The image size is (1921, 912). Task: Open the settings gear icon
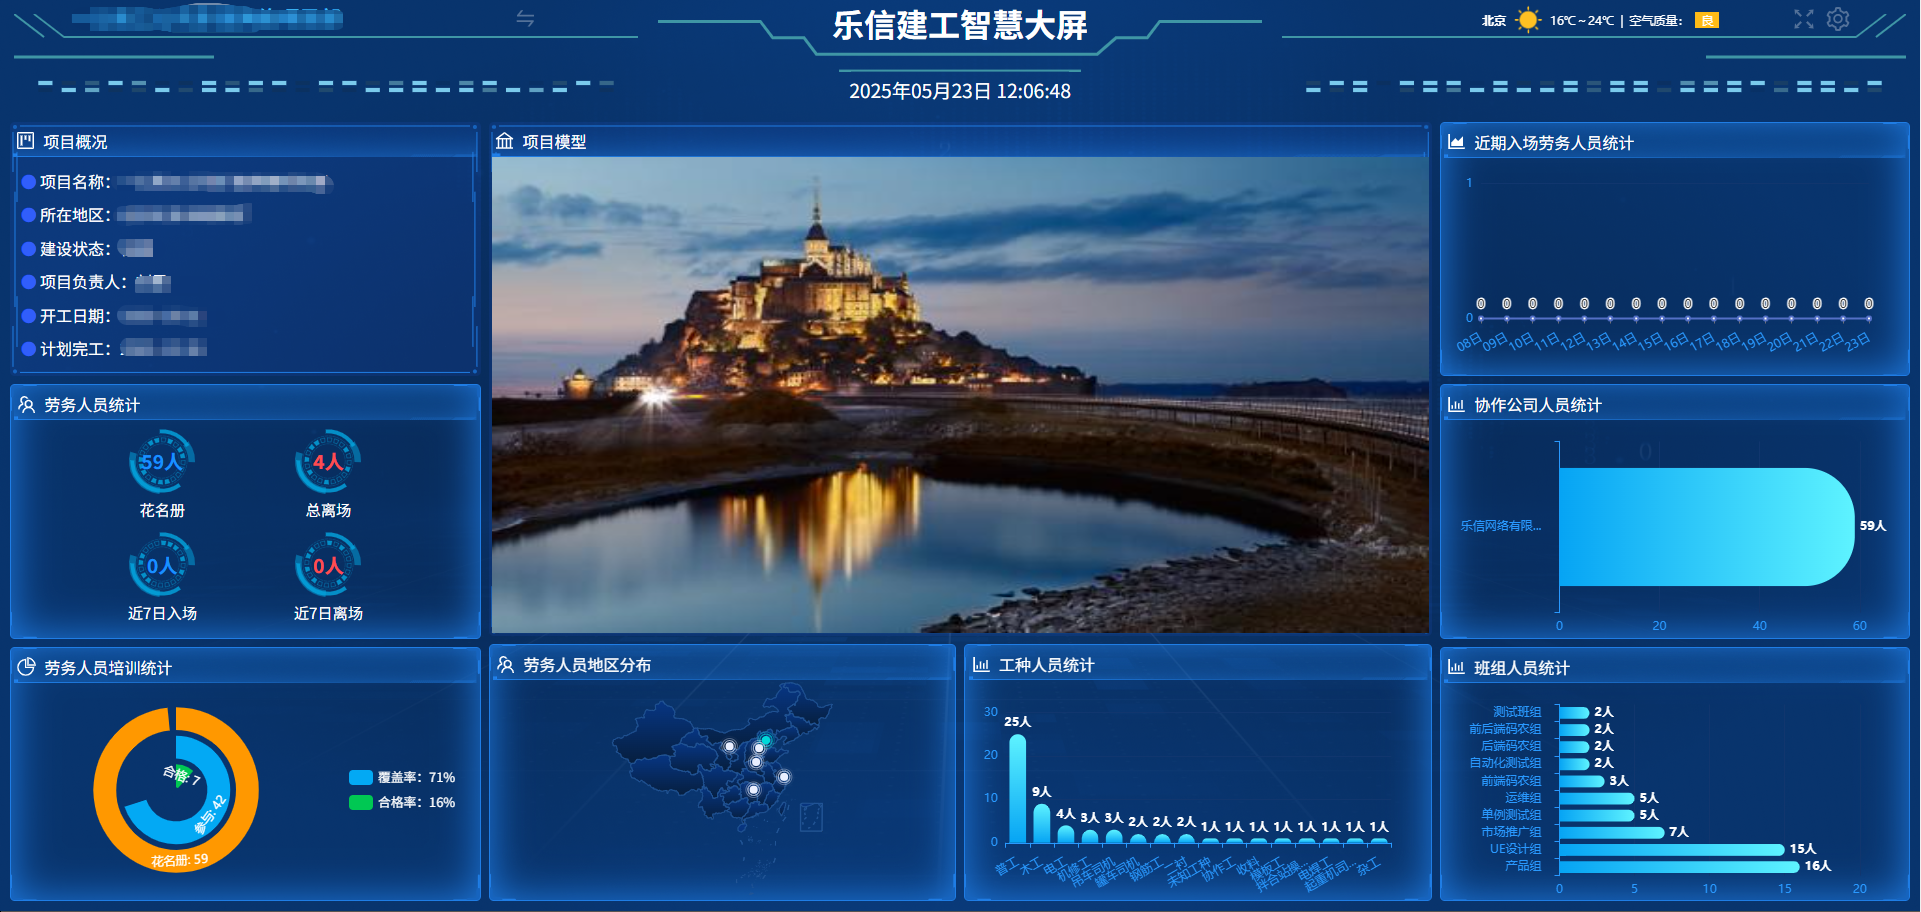pos(1838,20)
